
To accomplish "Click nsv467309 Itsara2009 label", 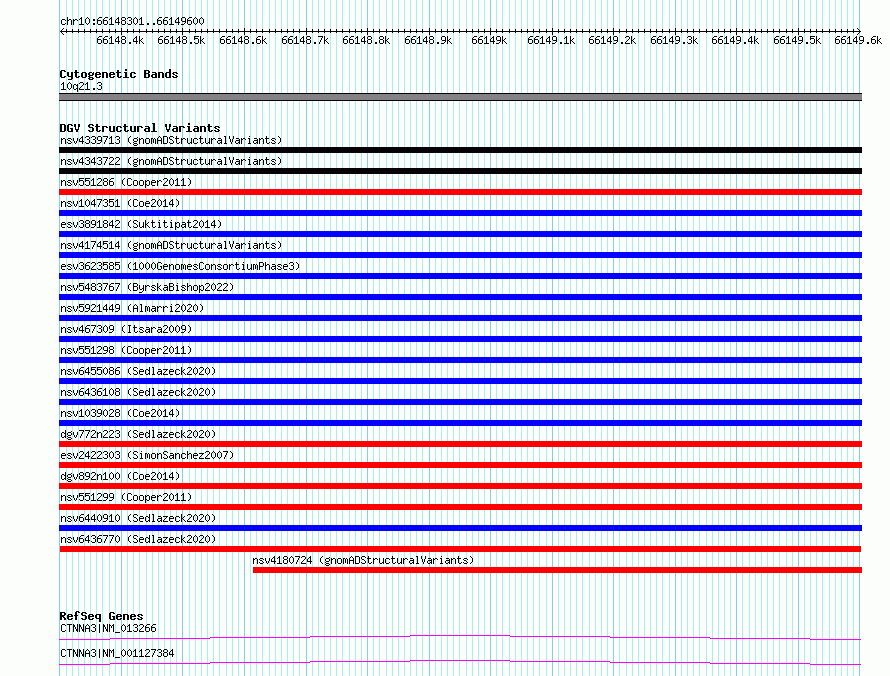I will tap(126, 329).
